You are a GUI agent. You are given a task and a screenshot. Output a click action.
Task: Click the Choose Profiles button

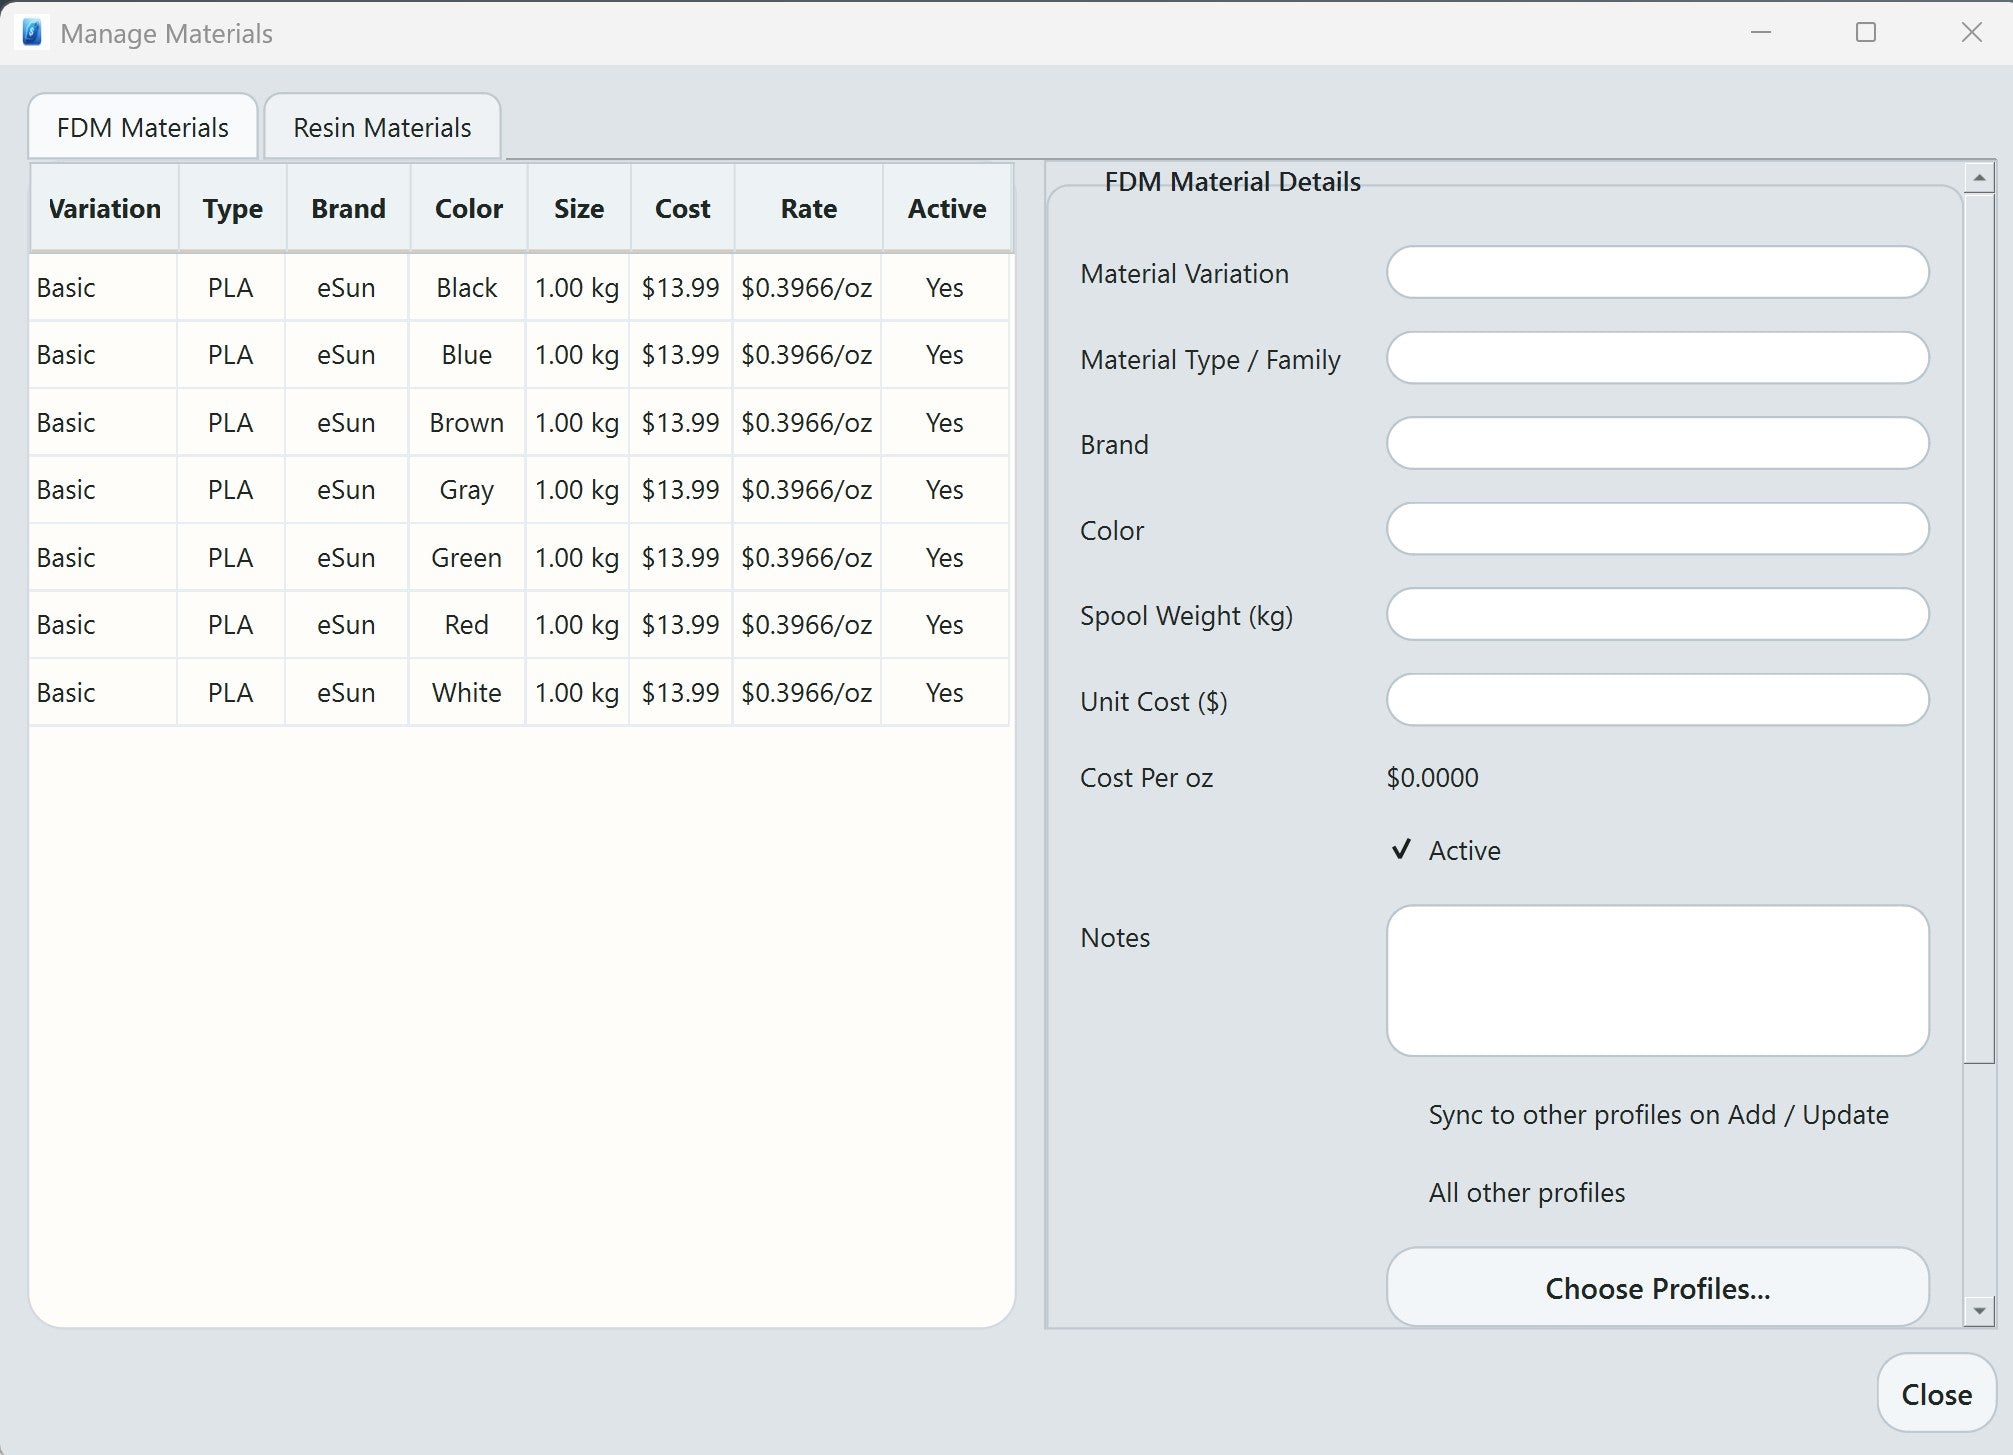tap(1656, 1287)
